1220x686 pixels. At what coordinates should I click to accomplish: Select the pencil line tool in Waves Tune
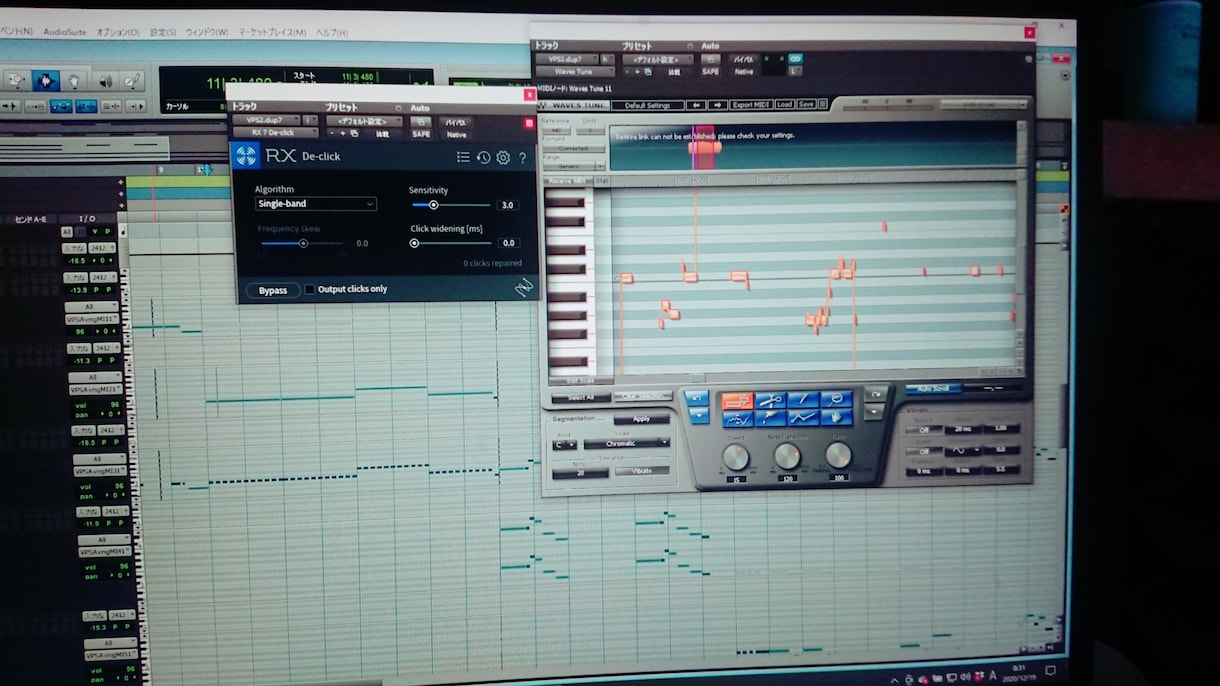click(803, 400)
